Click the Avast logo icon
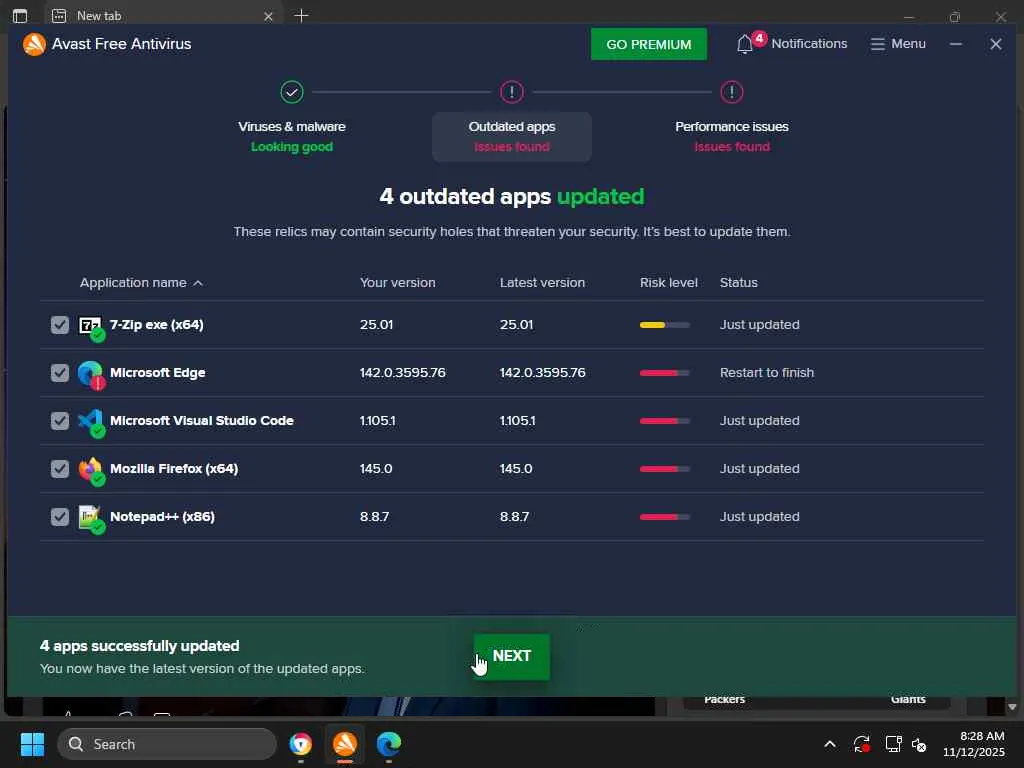Screen dimensions: 1024x768 click(34, 44)
